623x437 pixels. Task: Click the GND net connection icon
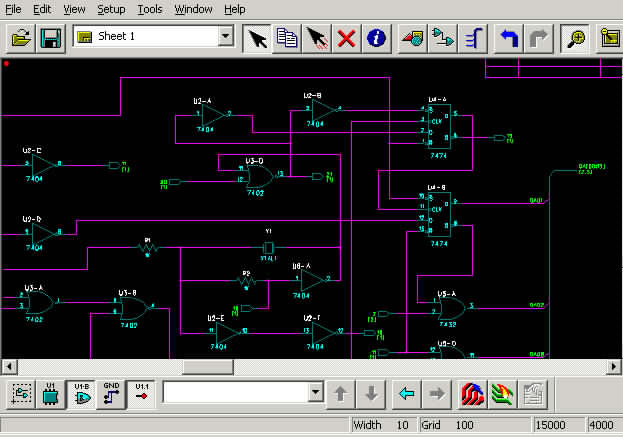112,393
